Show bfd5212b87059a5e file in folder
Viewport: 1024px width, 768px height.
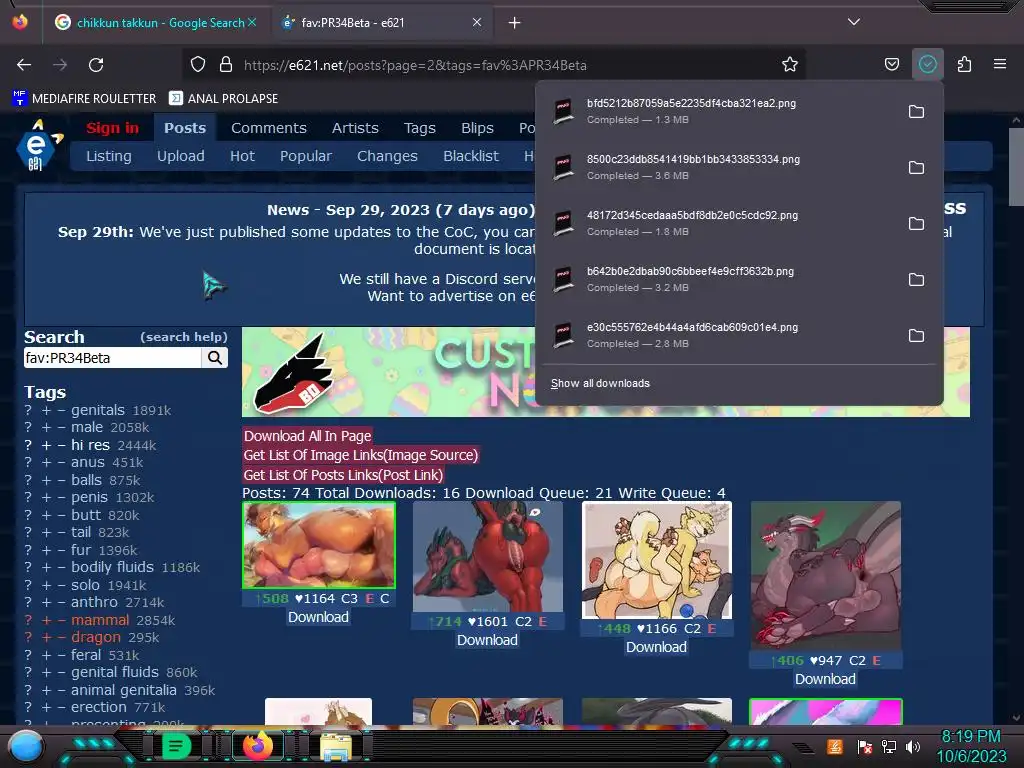(916, 112)
